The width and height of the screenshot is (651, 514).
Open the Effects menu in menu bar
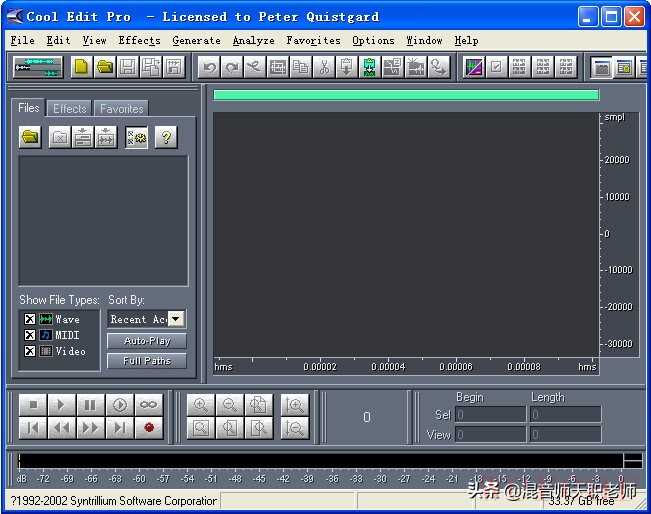139,41
